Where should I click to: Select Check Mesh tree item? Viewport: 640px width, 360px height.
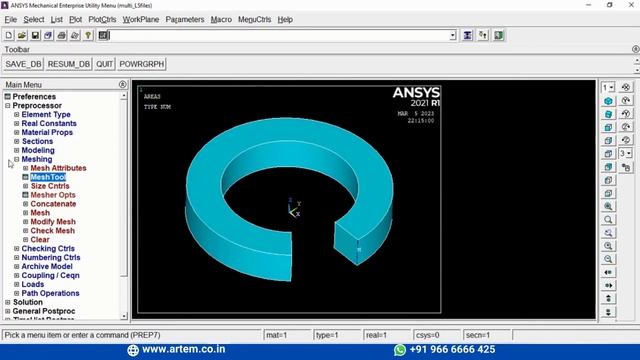tap(53, 231)
